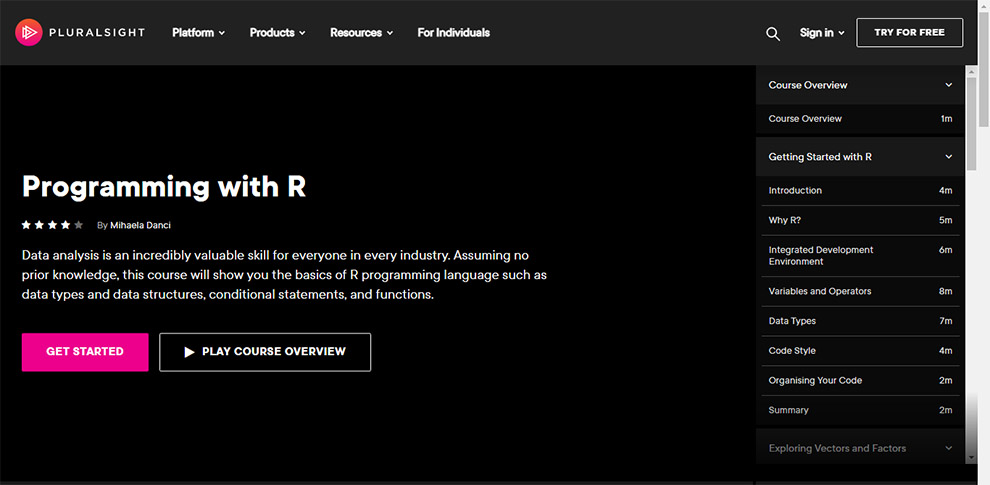Open the Data Types lesson
This screenshot has width=990, height=485.
pyautogui.click(x=860, y=321)
